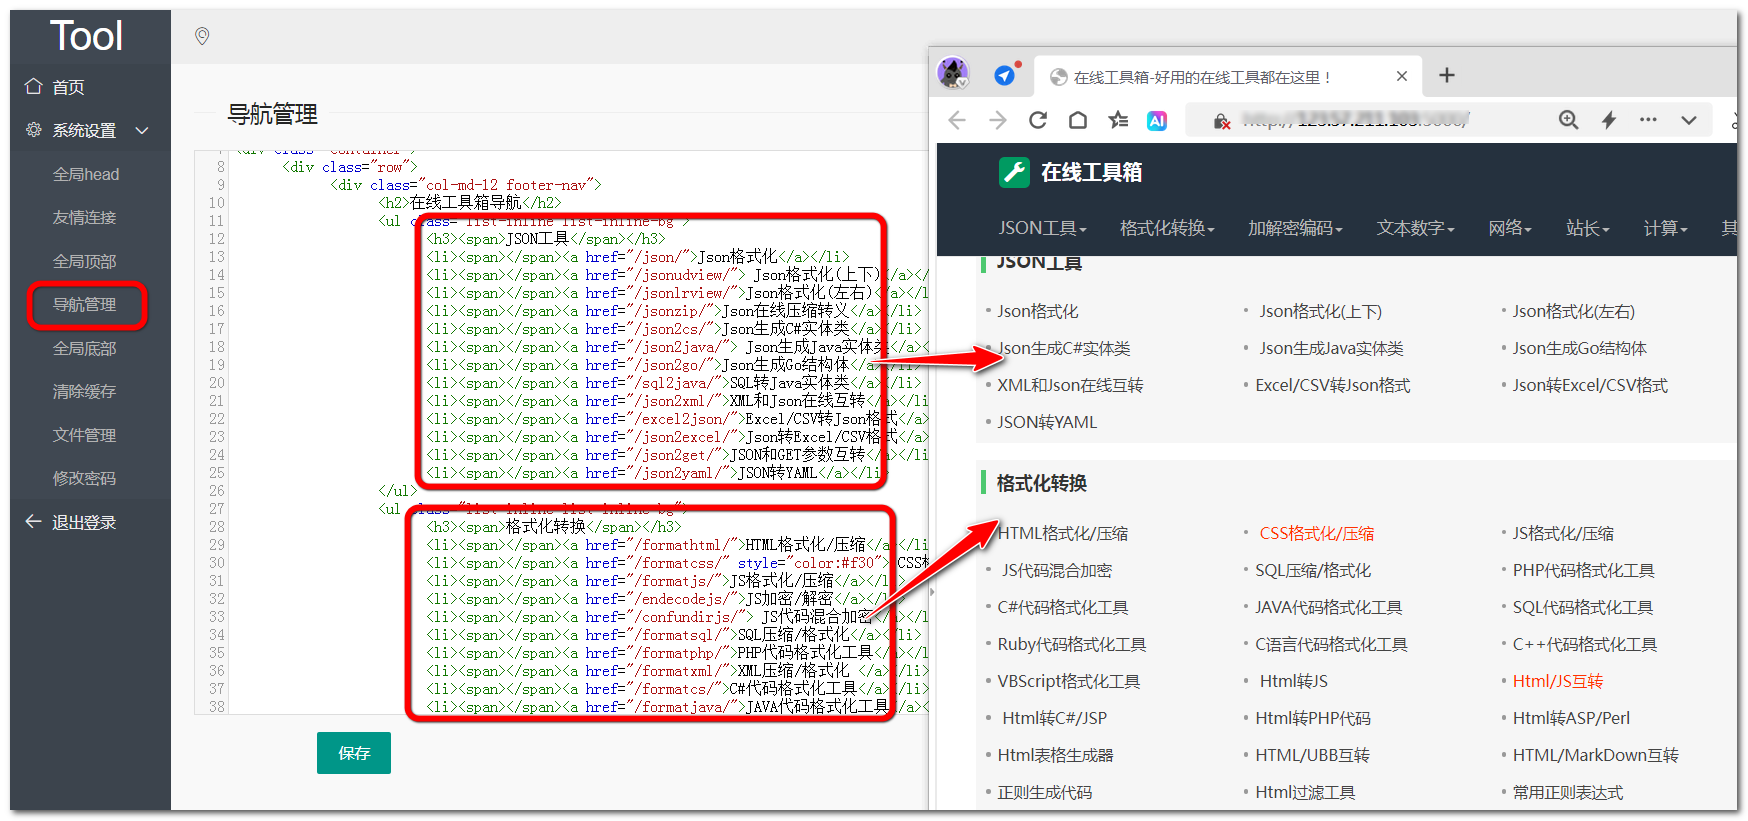This screenshot has width=1748, height=821.
Task: Open 全局顶部 in sidebar
Action: (84, 261)
